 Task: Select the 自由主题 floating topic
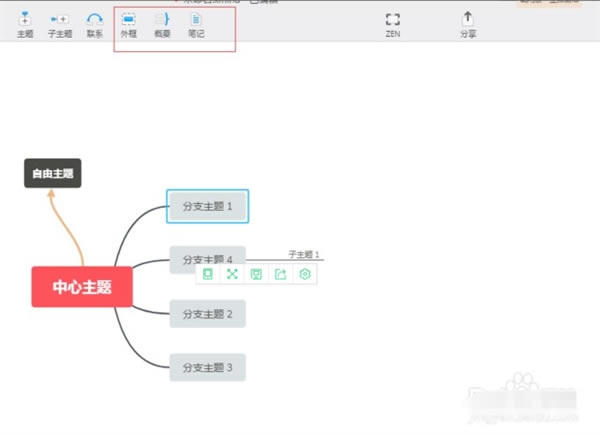click(x=52, y=173)
